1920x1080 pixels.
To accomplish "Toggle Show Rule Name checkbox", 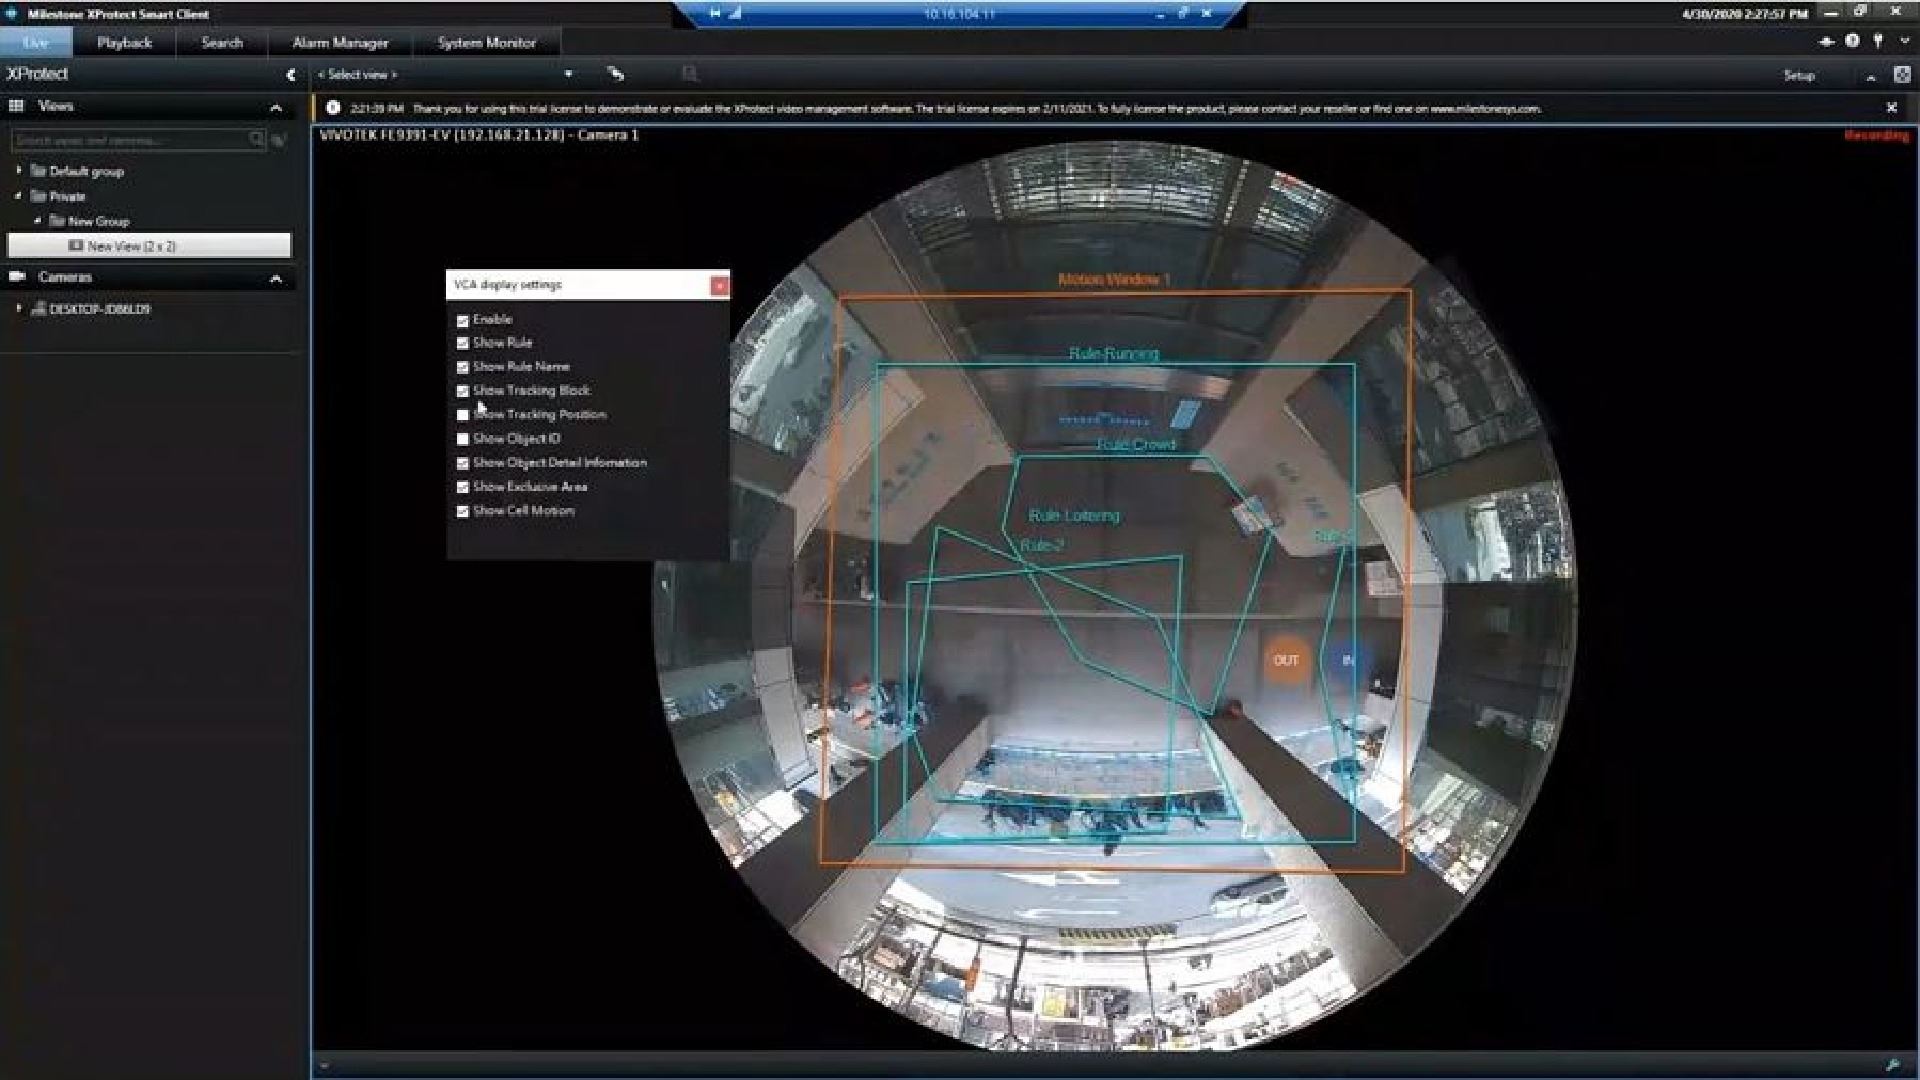I will pyautogui.click(x=462, y=368).
